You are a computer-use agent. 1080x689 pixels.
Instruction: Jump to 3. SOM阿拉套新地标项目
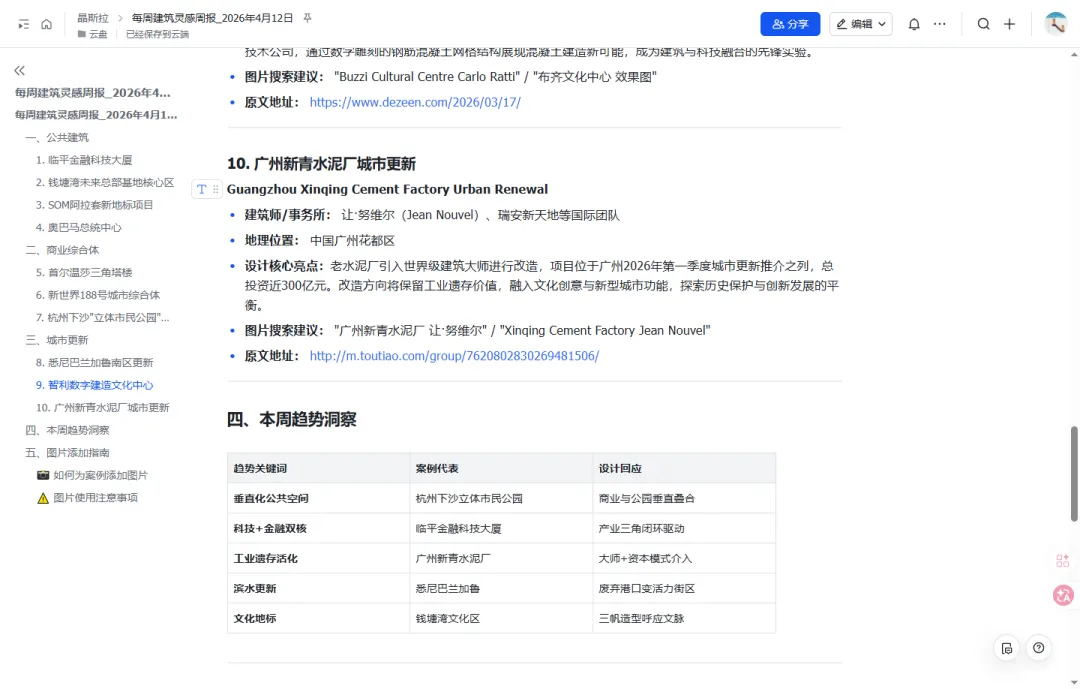pos(94,205)
